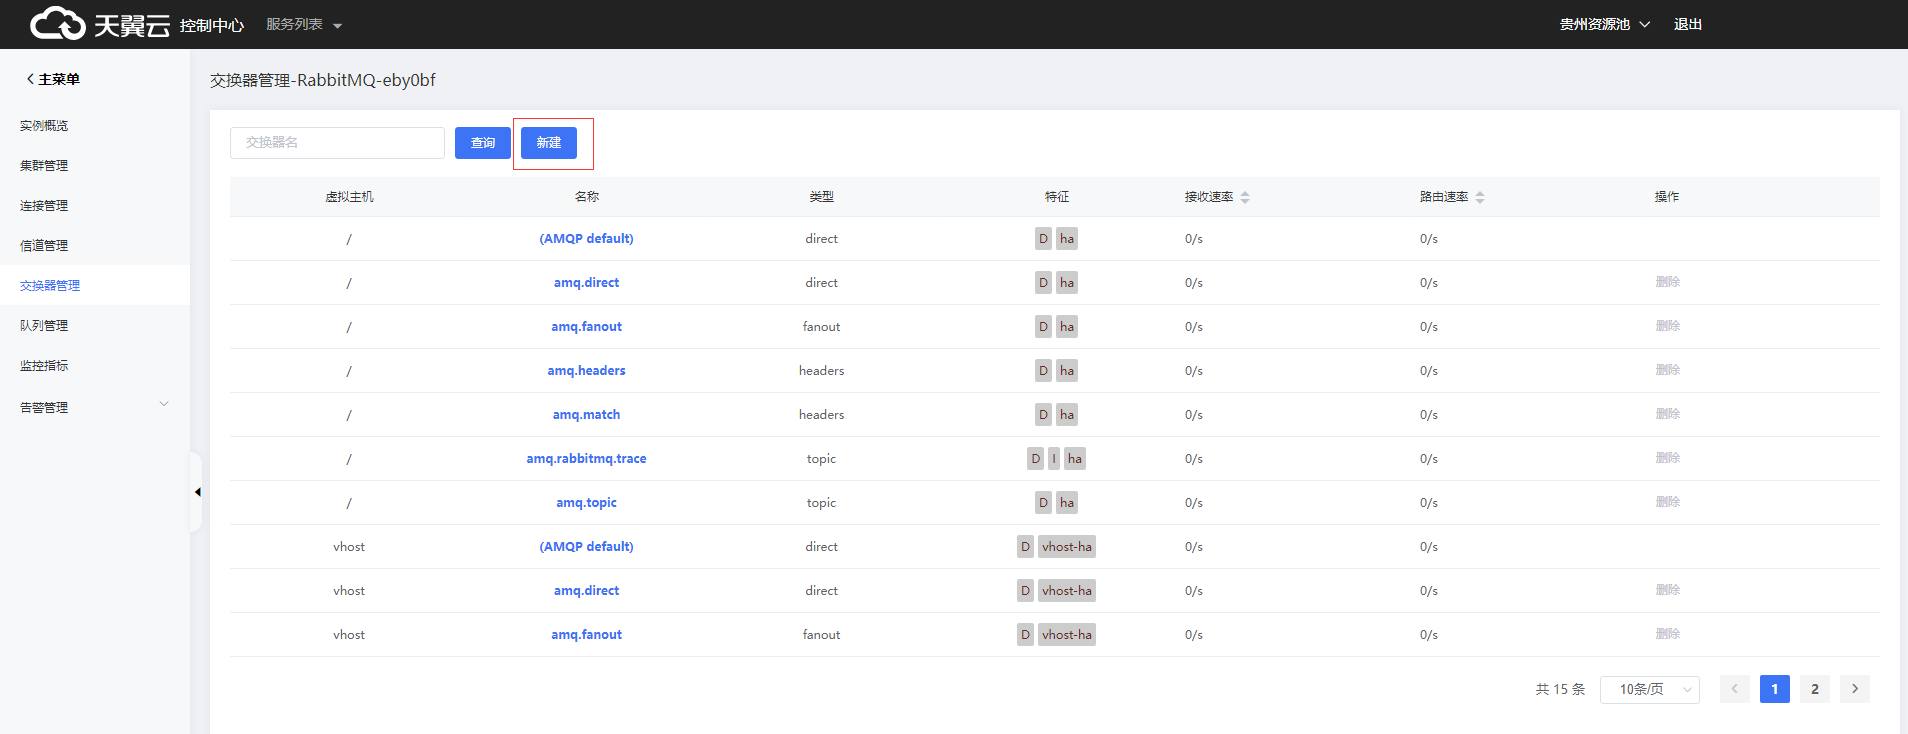
Task: Go to previous page arrow
Action: tap(1734, 689)
